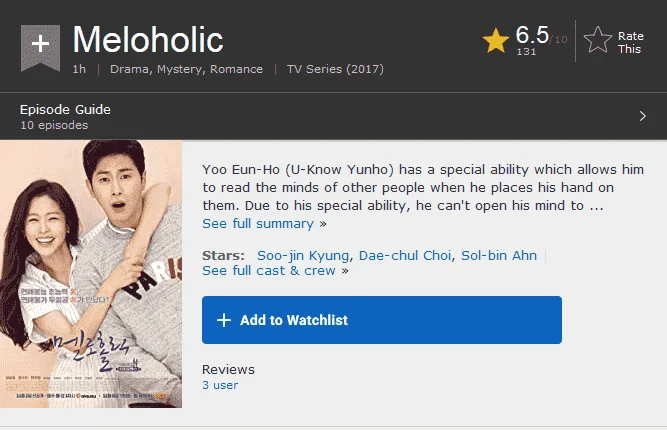The height and width of the screenshot is (430, 667).
Task: Open the Episode Guide section
Action: pos(334,116)
